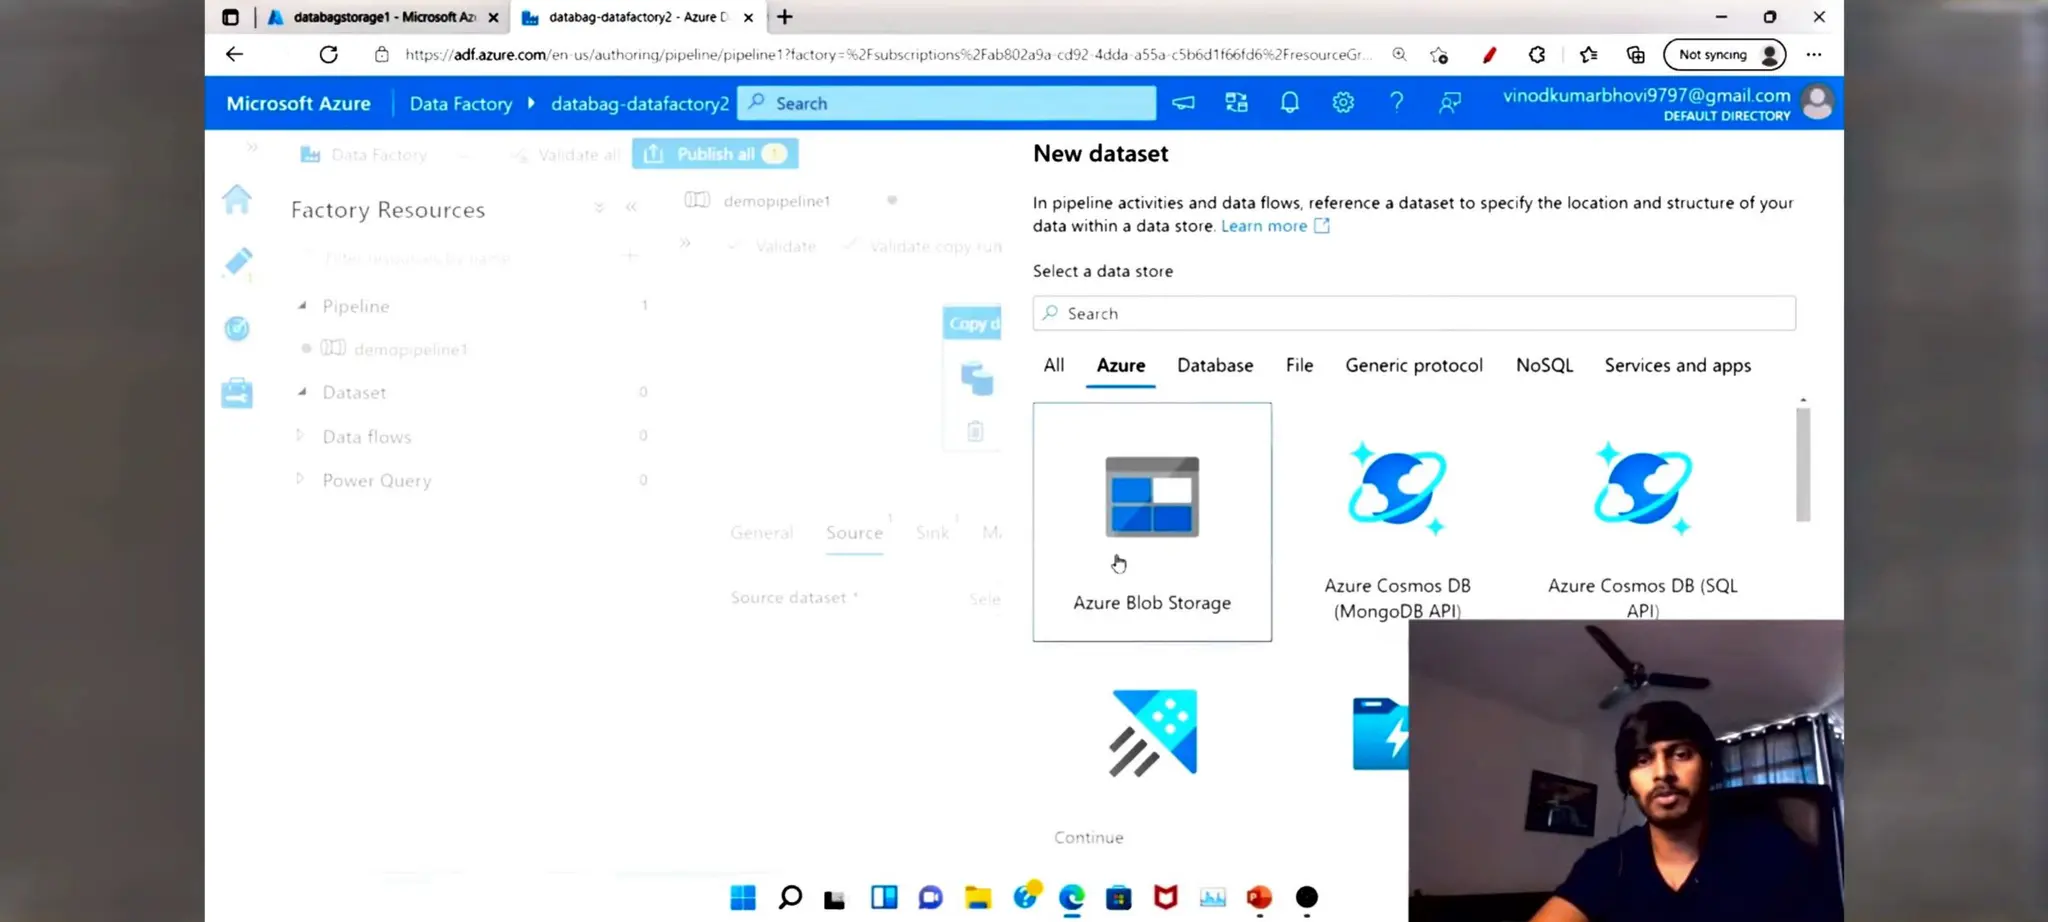Go to Home in the left sidebar
This screenshot has height=922, width=2048.
pyautogui.click(x=237, y=199)
